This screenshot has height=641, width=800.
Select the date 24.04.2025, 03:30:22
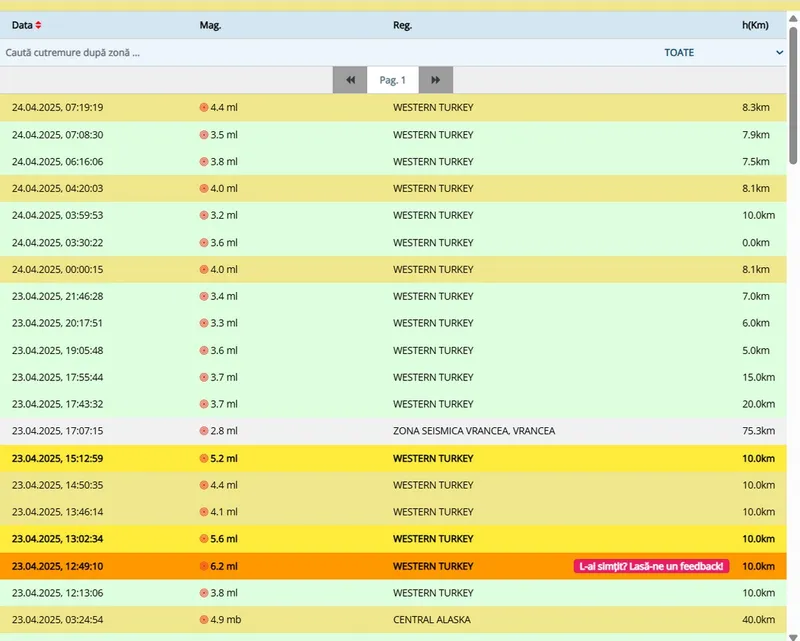point(57,242)
